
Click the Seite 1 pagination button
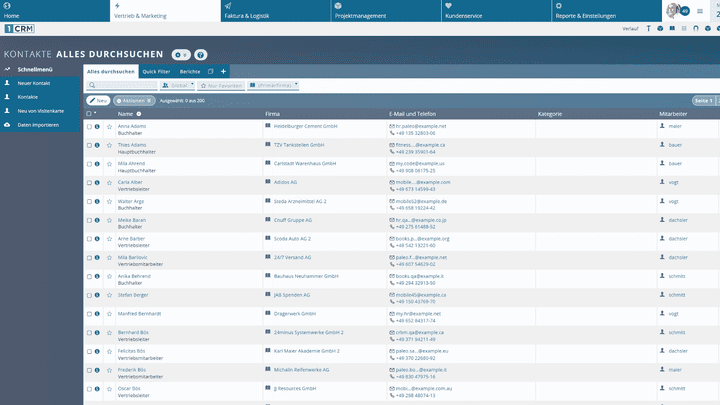pyautogui.click(x=703, y=101)
